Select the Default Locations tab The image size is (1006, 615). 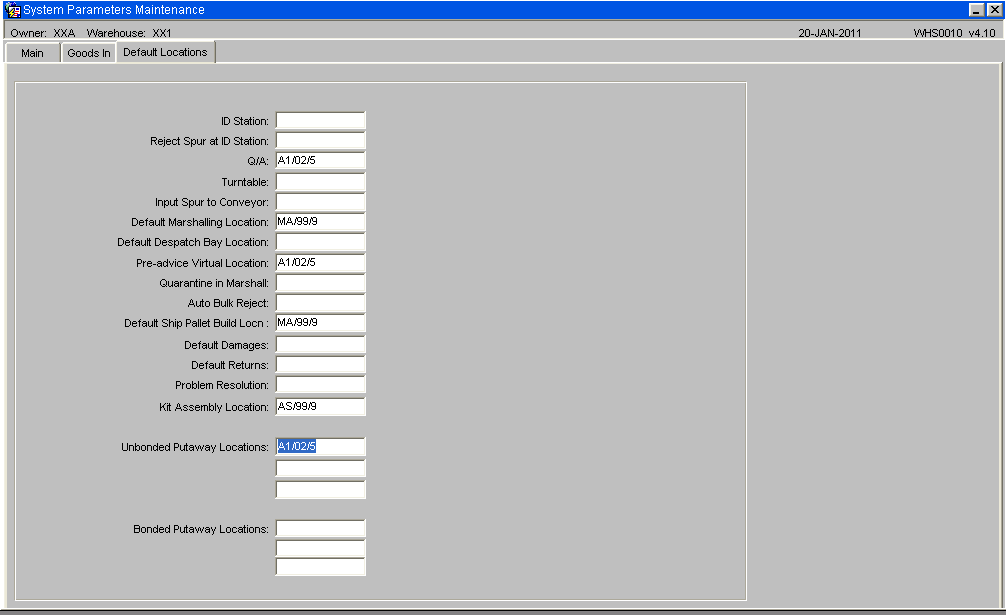tap(166, 52)
